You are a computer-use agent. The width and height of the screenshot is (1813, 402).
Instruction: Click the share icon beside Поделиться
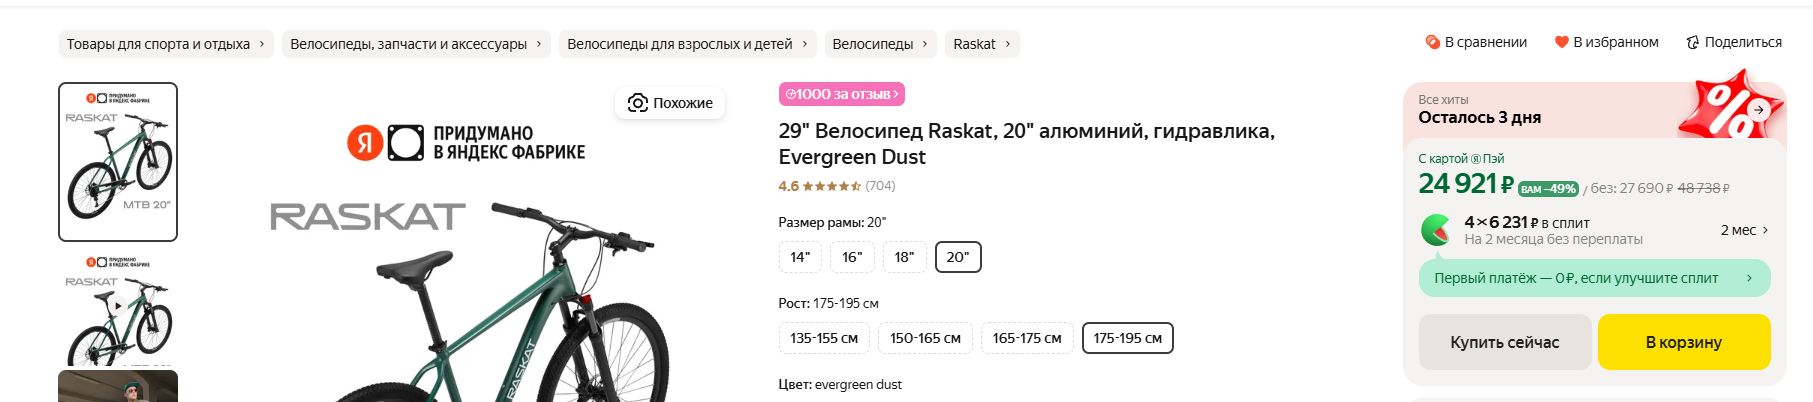1692,42
